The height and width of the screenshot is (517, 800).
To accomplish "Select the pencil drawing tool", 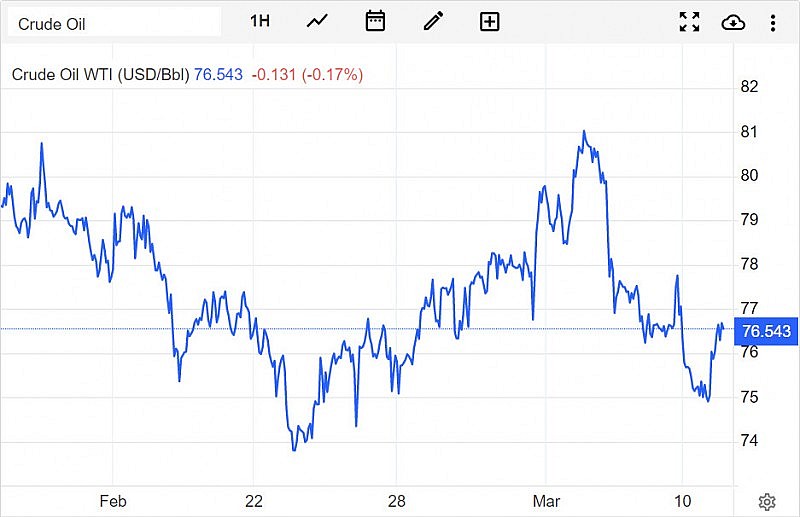I will coord(433,21).
